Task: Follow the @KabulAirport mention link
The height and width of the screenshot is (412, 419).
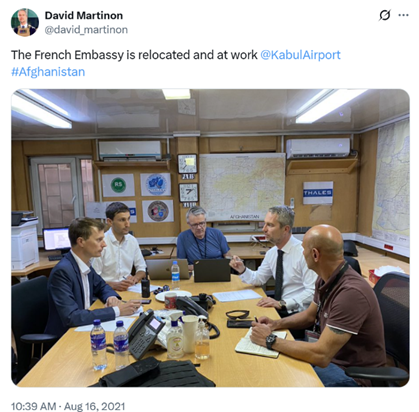Action: [x=300, y=55]
